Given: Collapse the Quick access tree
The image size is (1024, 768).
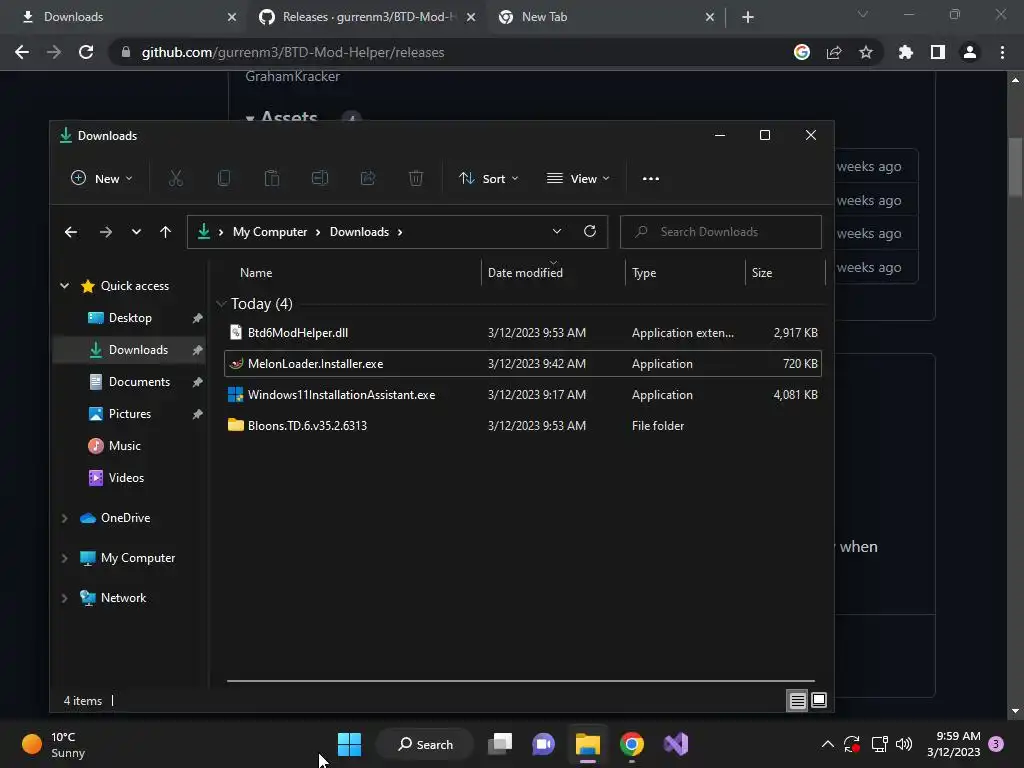Looking at the screenshot, I should [65, 285].
